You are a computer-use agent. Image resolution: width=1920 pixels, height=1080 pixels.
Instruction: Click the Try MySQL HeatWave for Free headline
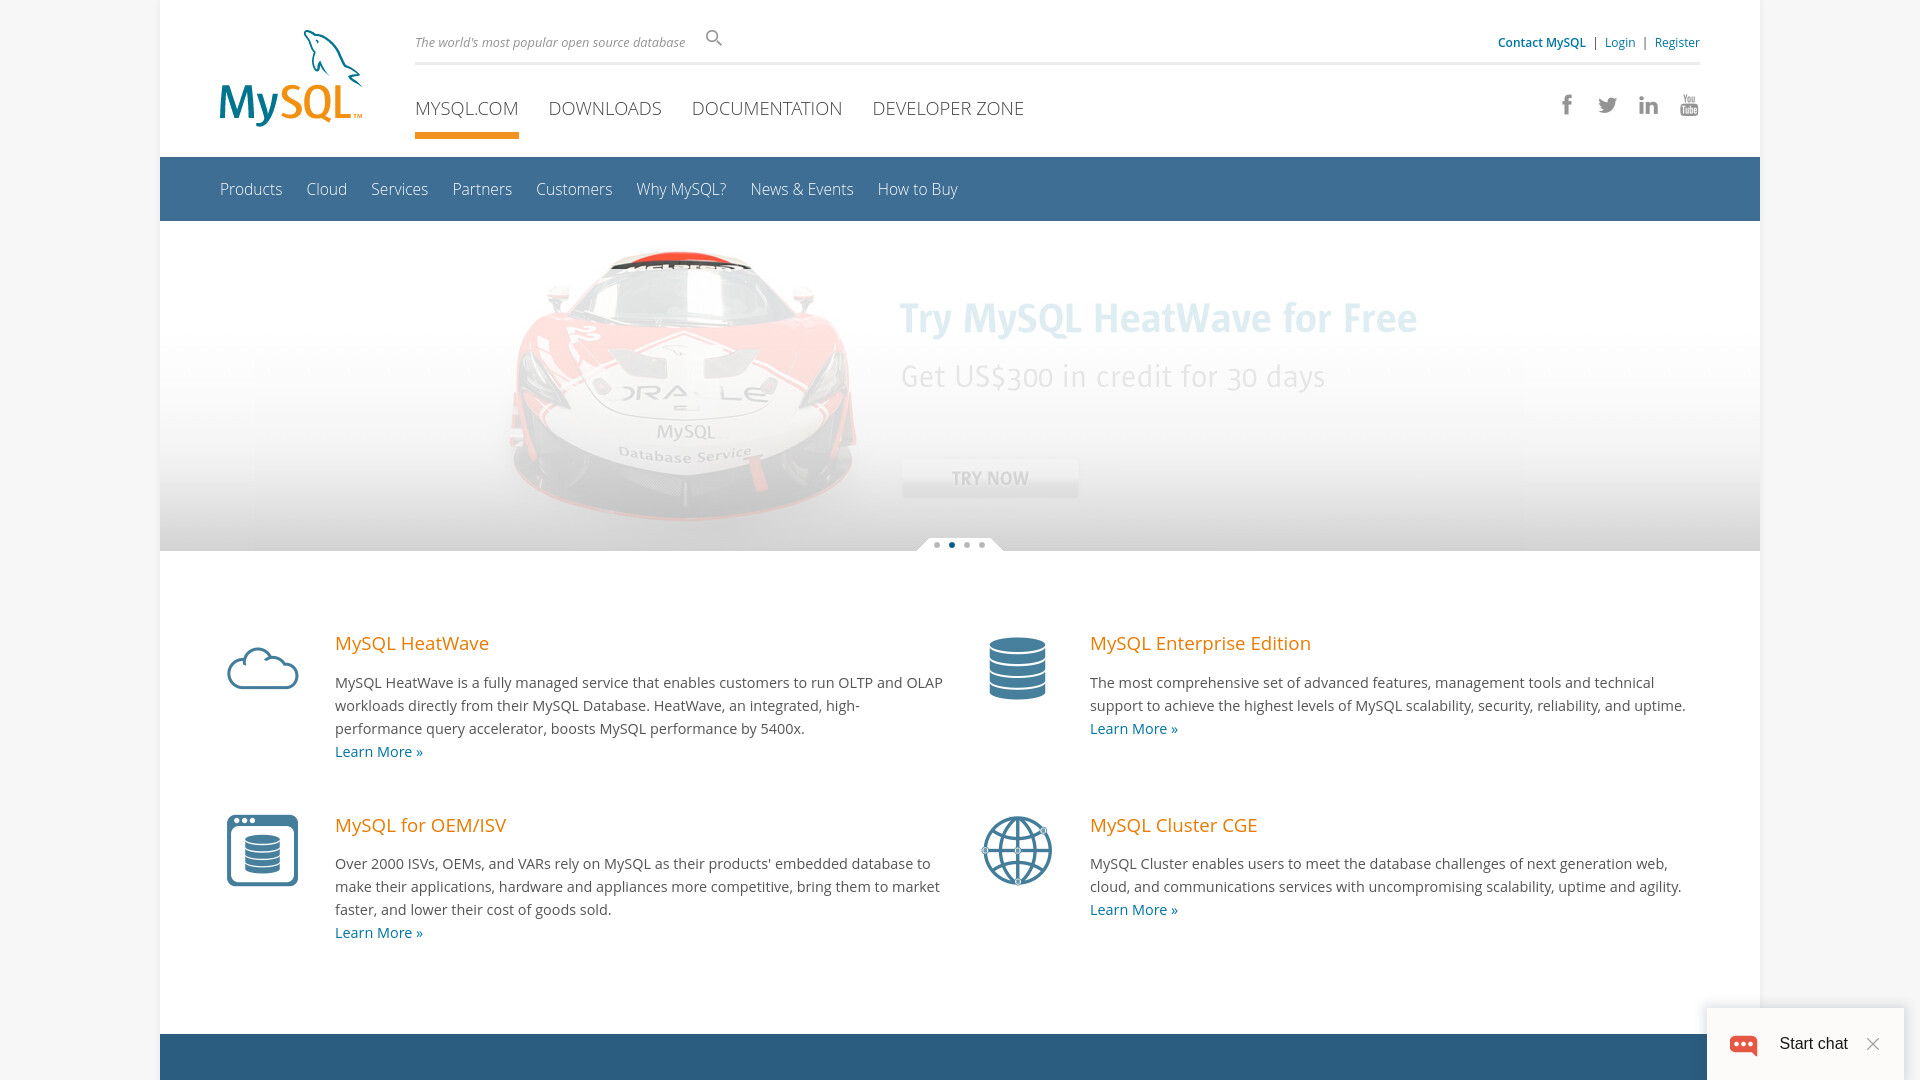point(1158,319)
